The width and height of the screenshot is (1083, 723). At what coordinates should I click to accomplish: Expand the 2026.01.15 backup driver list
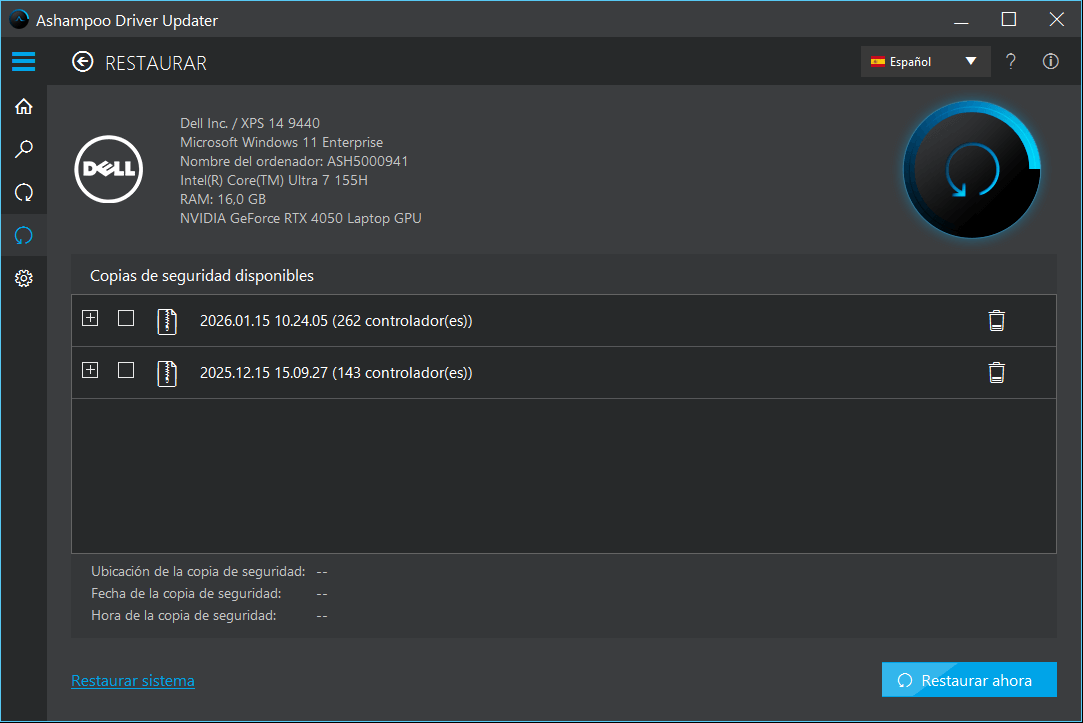coord(90,317)
